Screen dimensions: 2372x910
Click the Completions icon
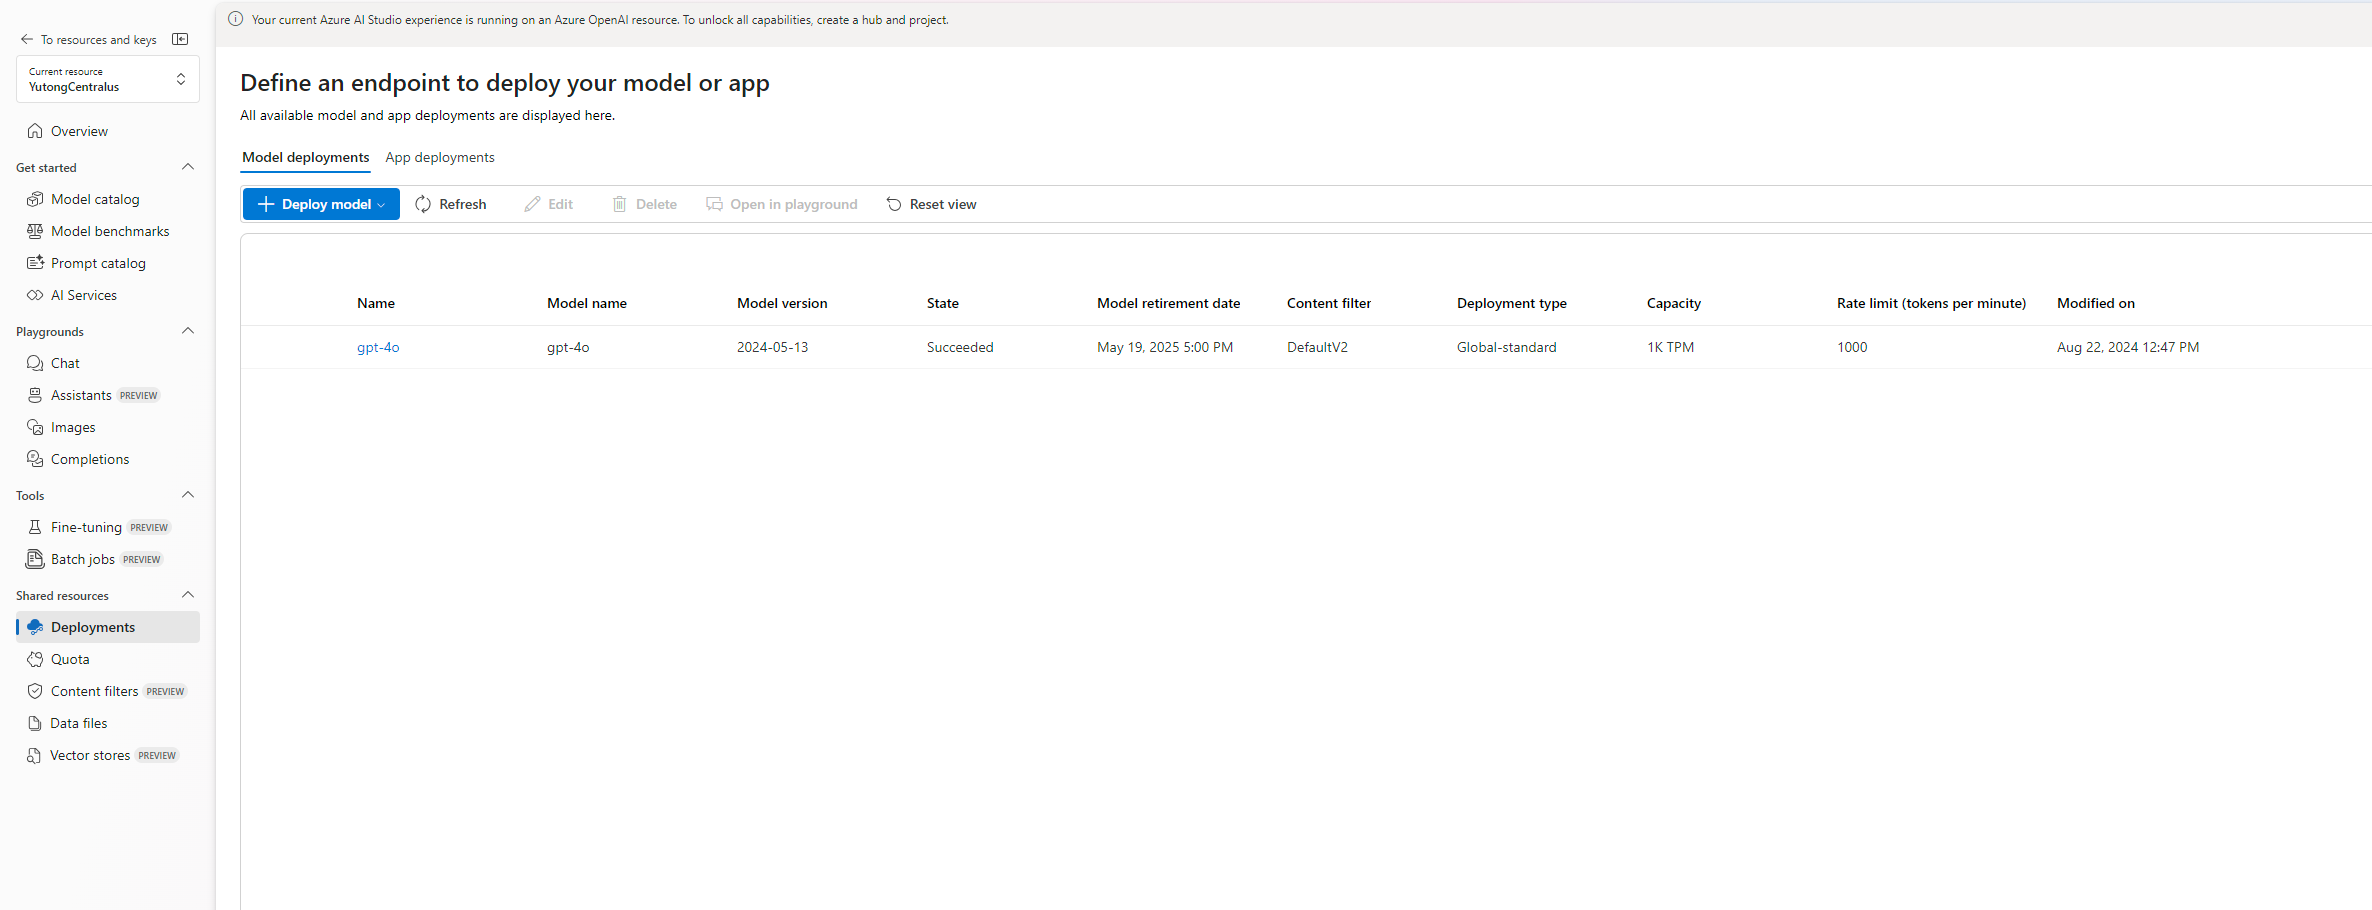[x=35, y=459]
